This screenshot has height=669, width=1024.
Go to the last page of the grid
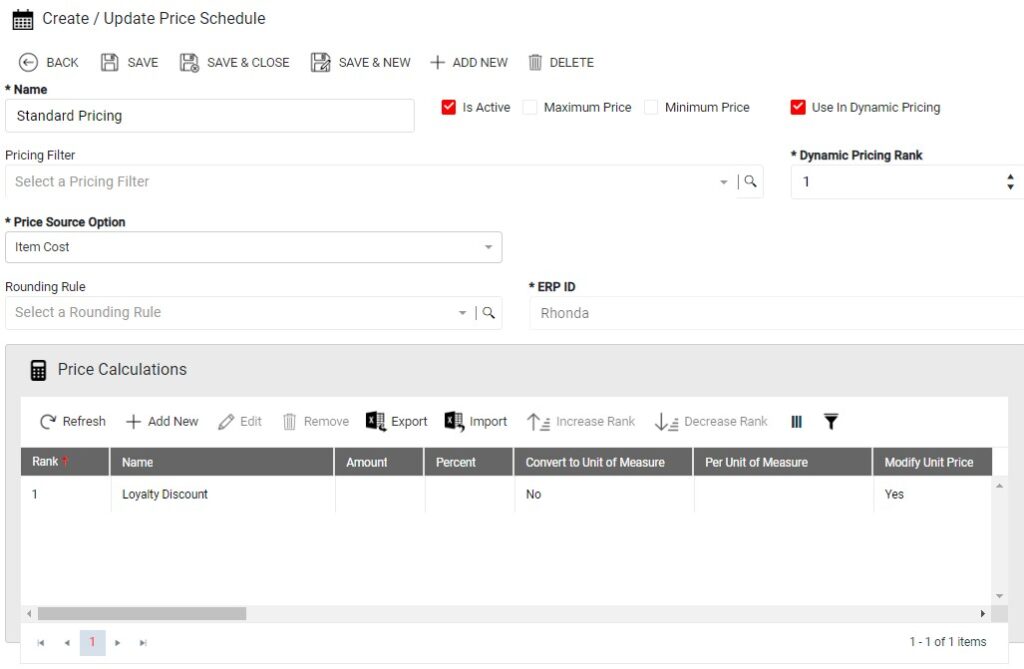[143, 643]
